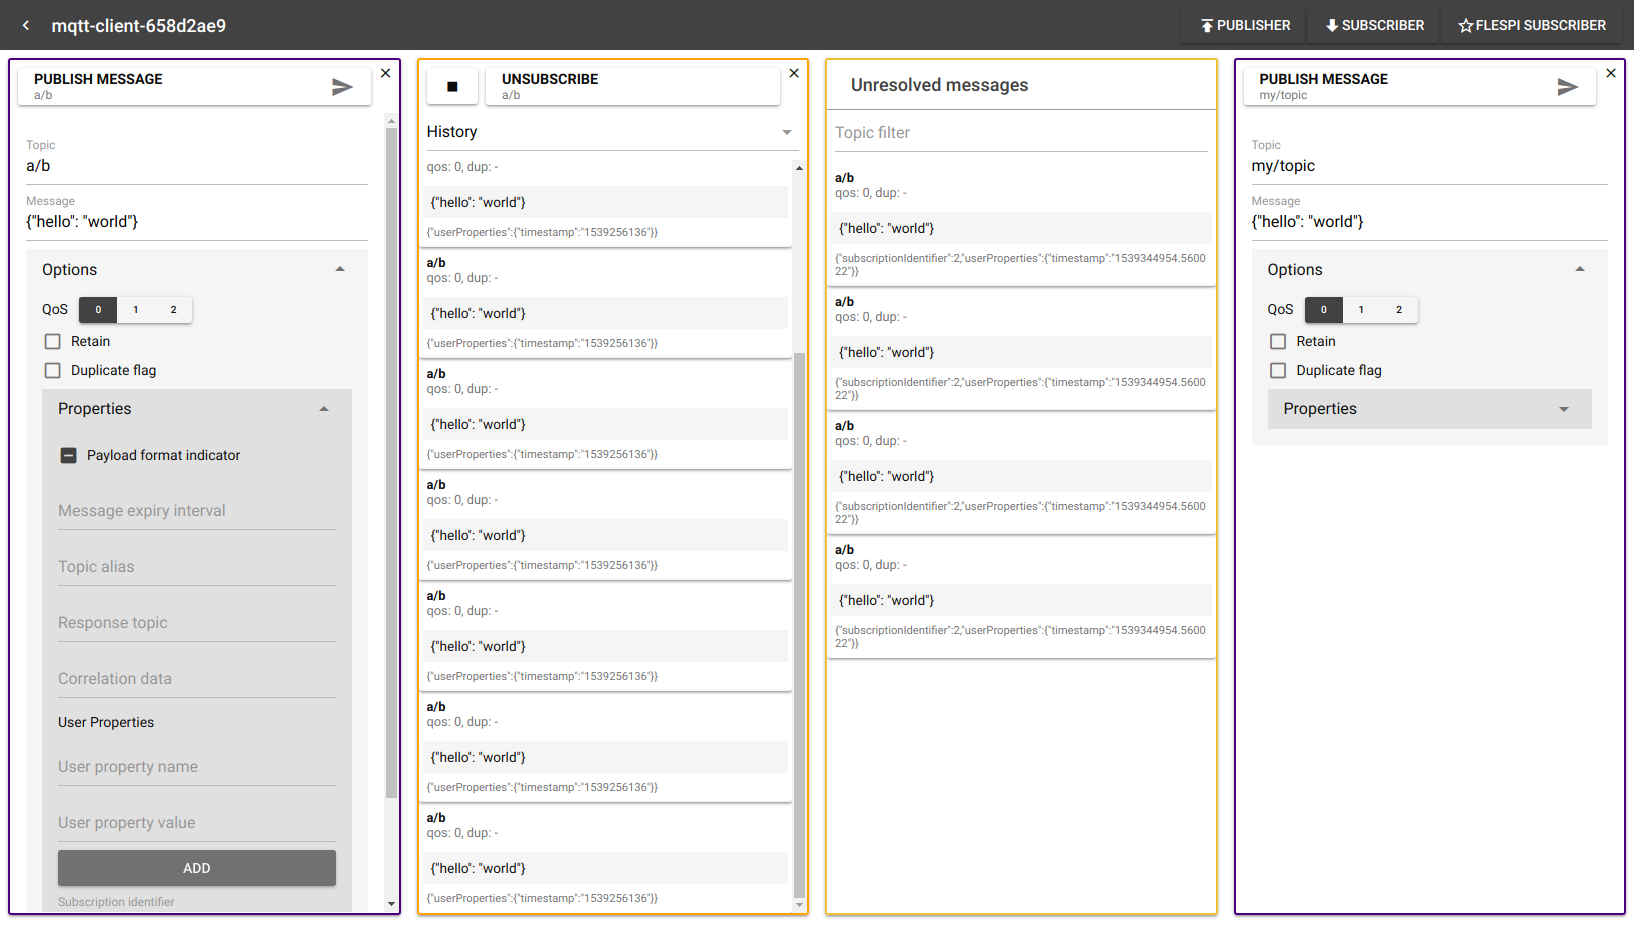Select QoS 1 in the a/b publisher

pos(136,310)
